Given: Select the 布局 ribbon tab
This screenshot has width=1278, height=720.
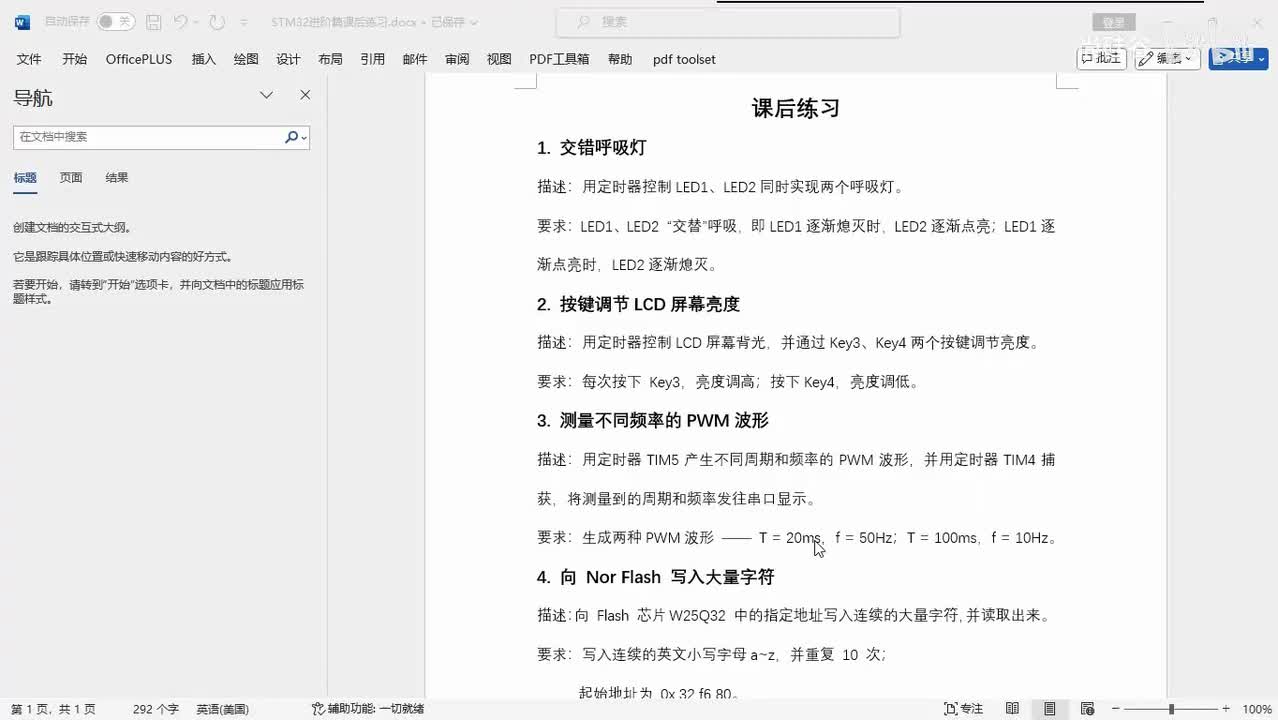Looking at the screenshot, I should pyautogui.click(x=330, y=59).
